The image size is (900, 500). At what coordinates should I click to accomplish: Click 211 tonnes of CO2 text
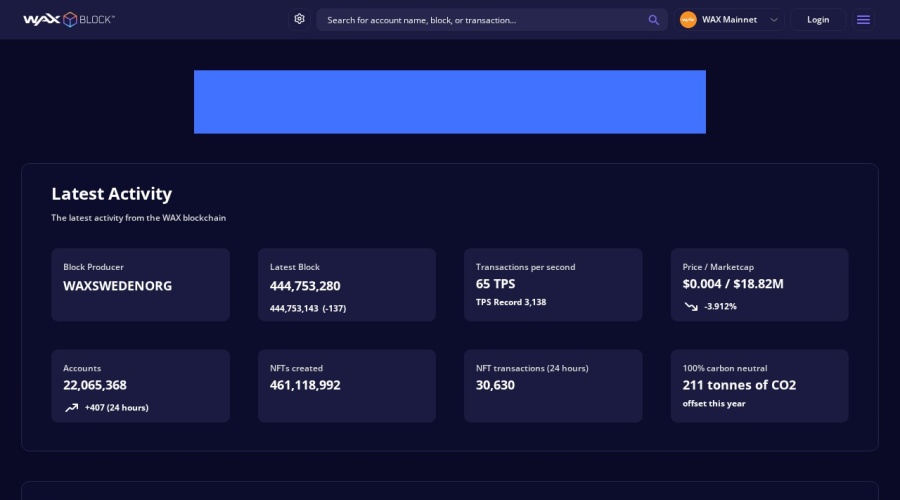point(739,385)
